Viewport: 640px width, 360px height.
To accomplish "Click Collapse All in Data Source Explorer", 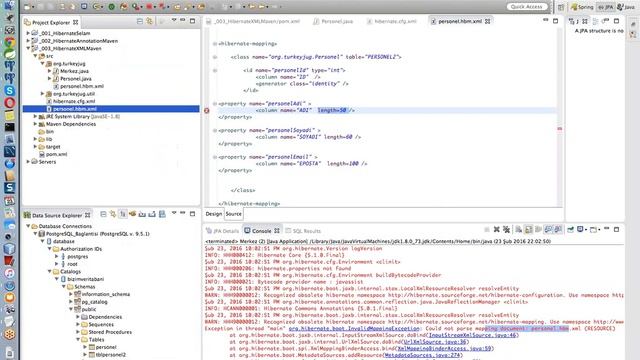I will coord(103,214).
